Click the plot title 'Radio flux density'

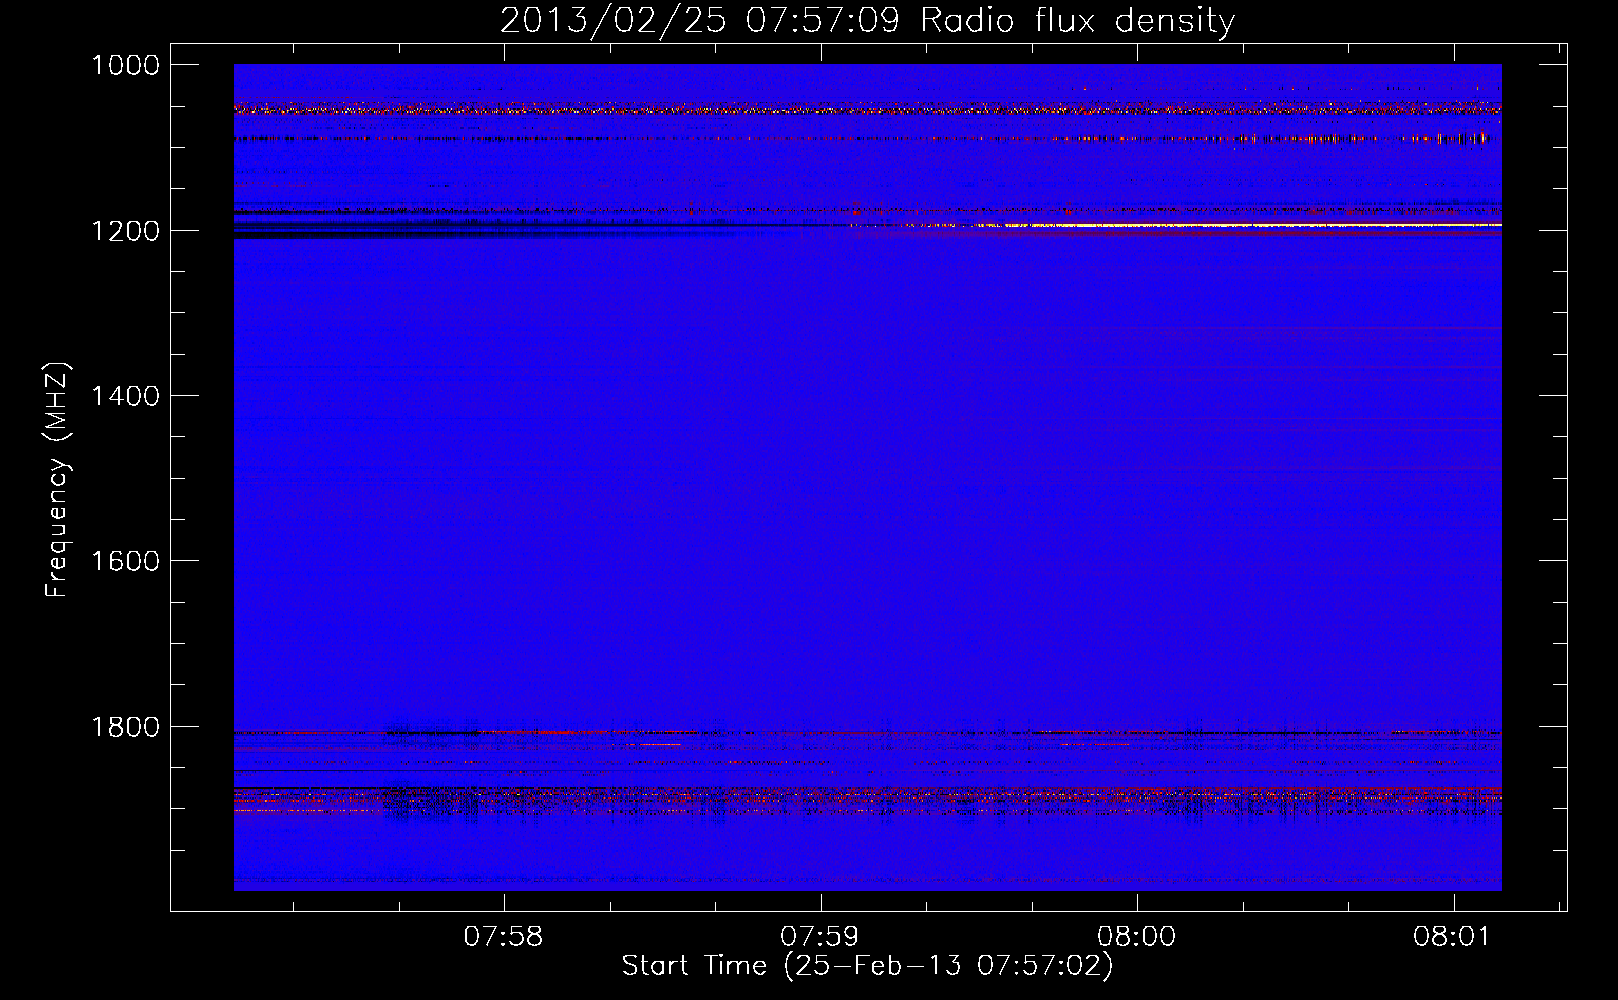pos(1077,21)
